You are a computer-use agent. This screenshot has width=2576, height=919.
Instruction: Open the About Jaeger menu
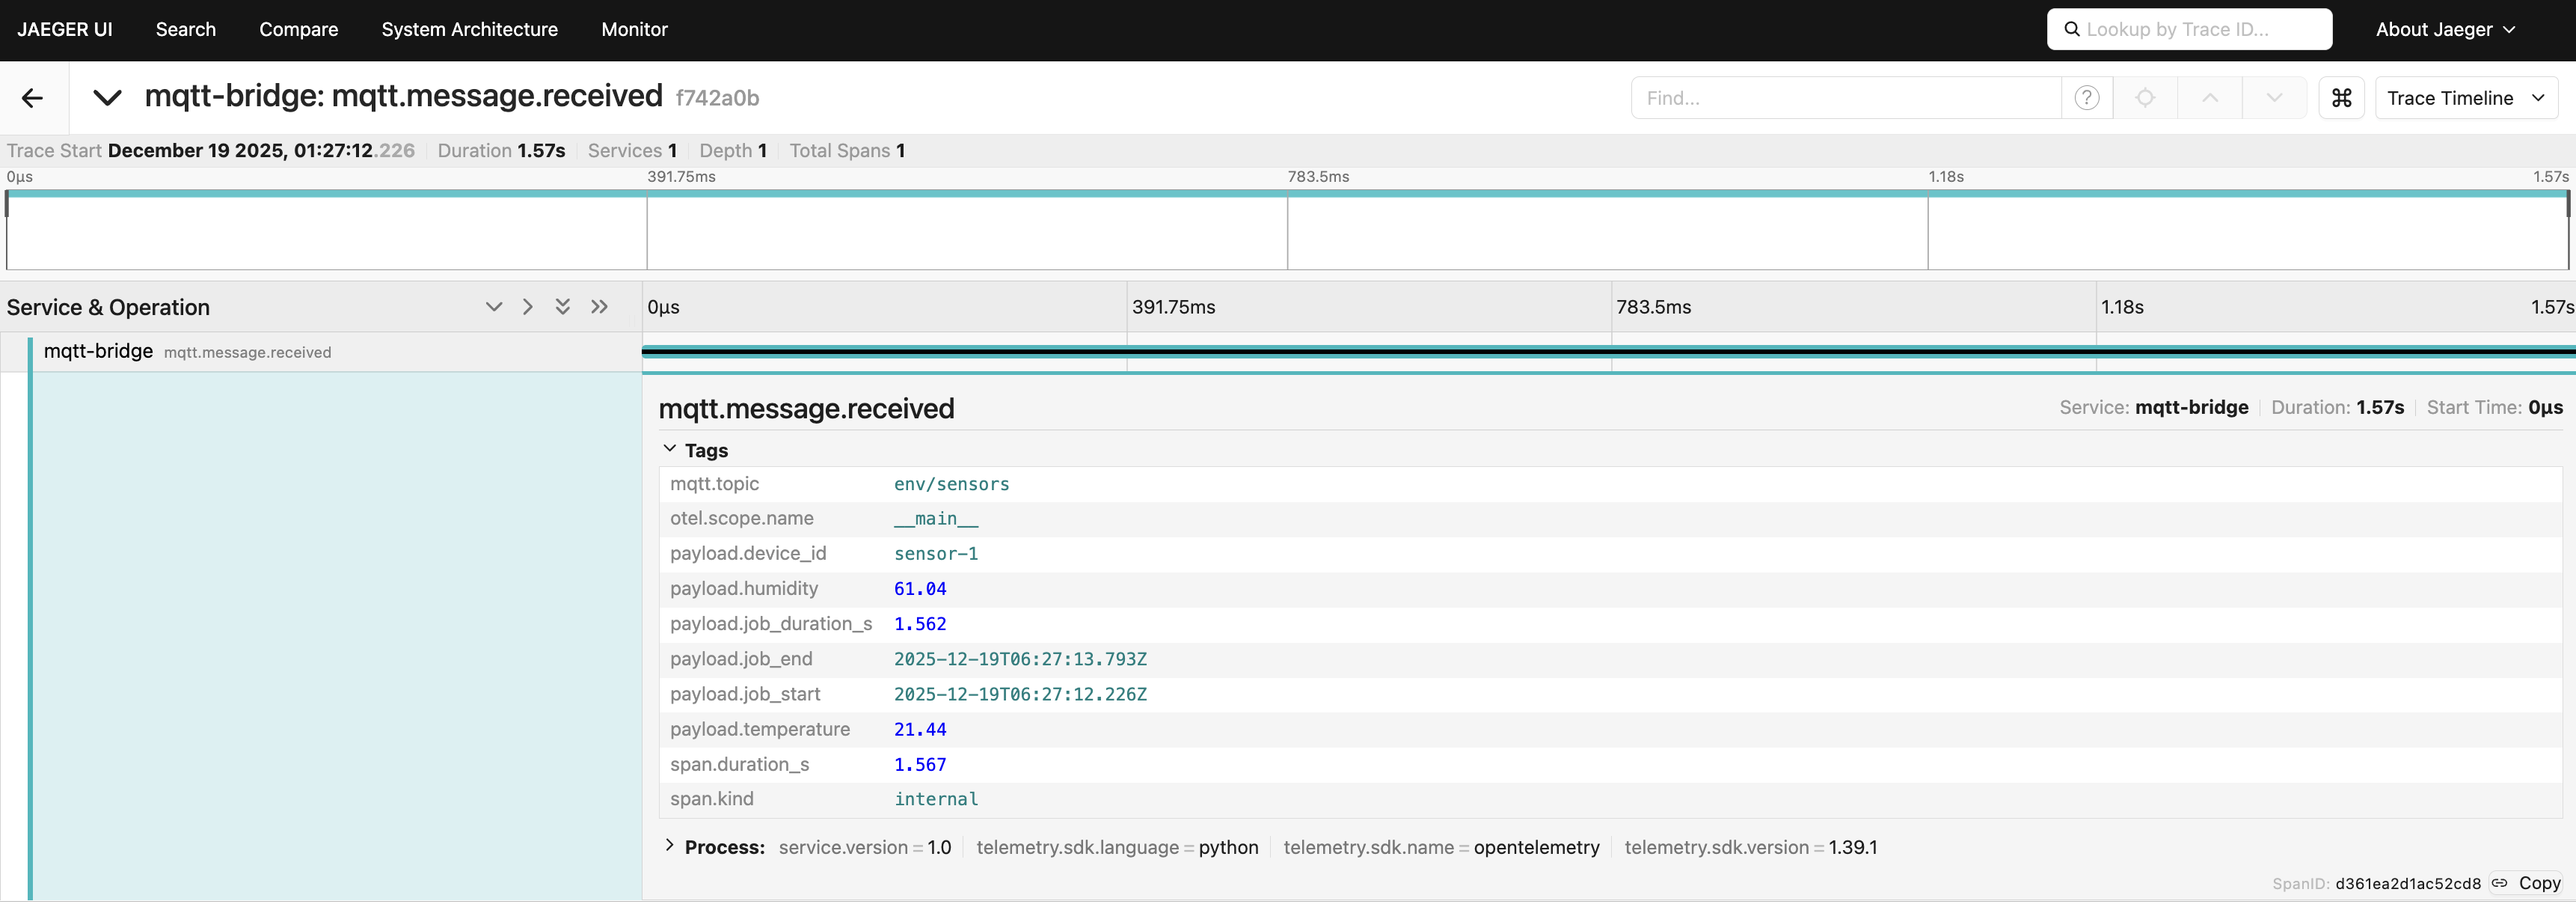coord(2444,30)
